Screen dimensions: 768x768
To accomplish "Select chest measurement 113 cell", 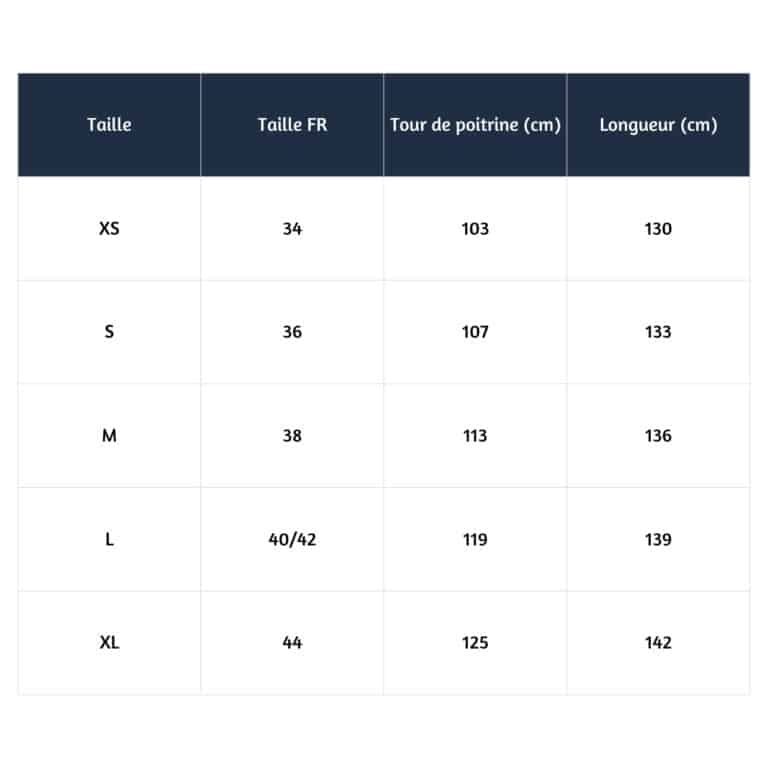I will point(475,436).
